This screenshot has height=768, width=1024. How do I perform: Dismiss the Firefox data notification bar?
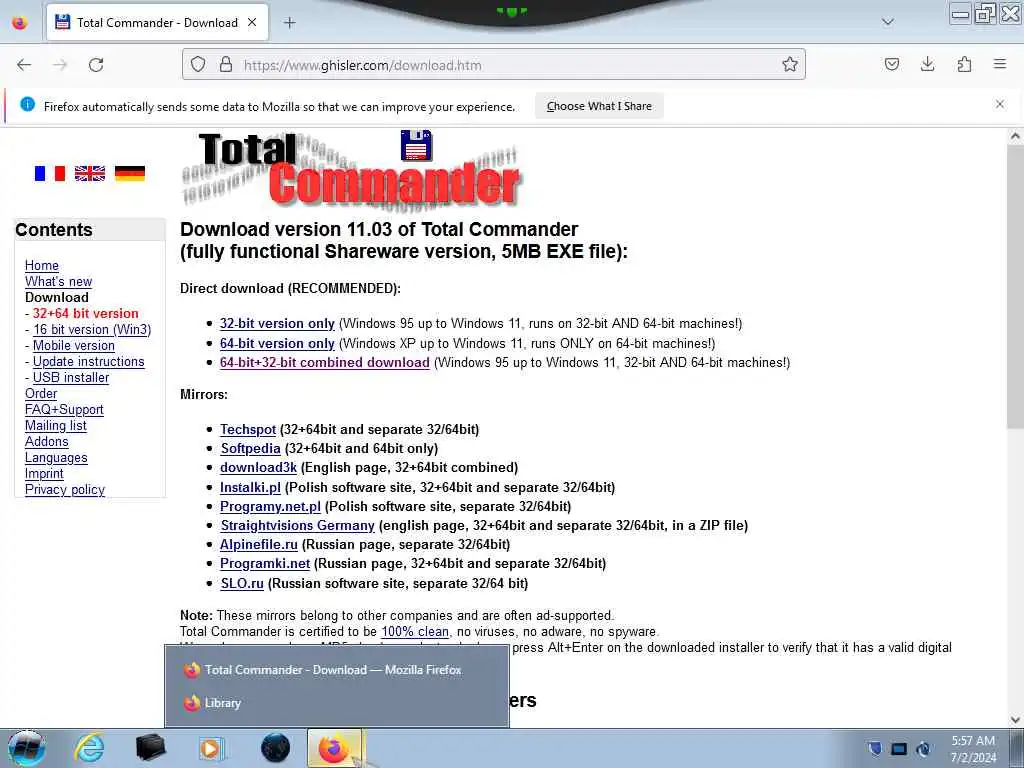click(x=1000, y=104)
